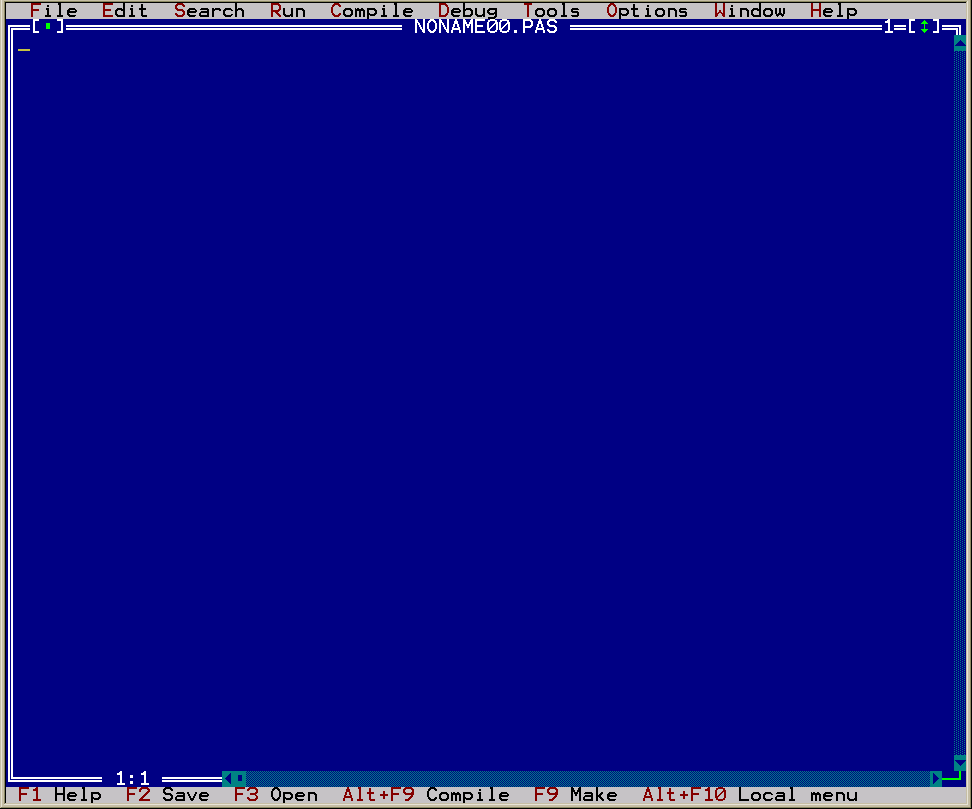
Task: Click the vertical scrollbar down arrow
Action: click(x=960, y=763)
